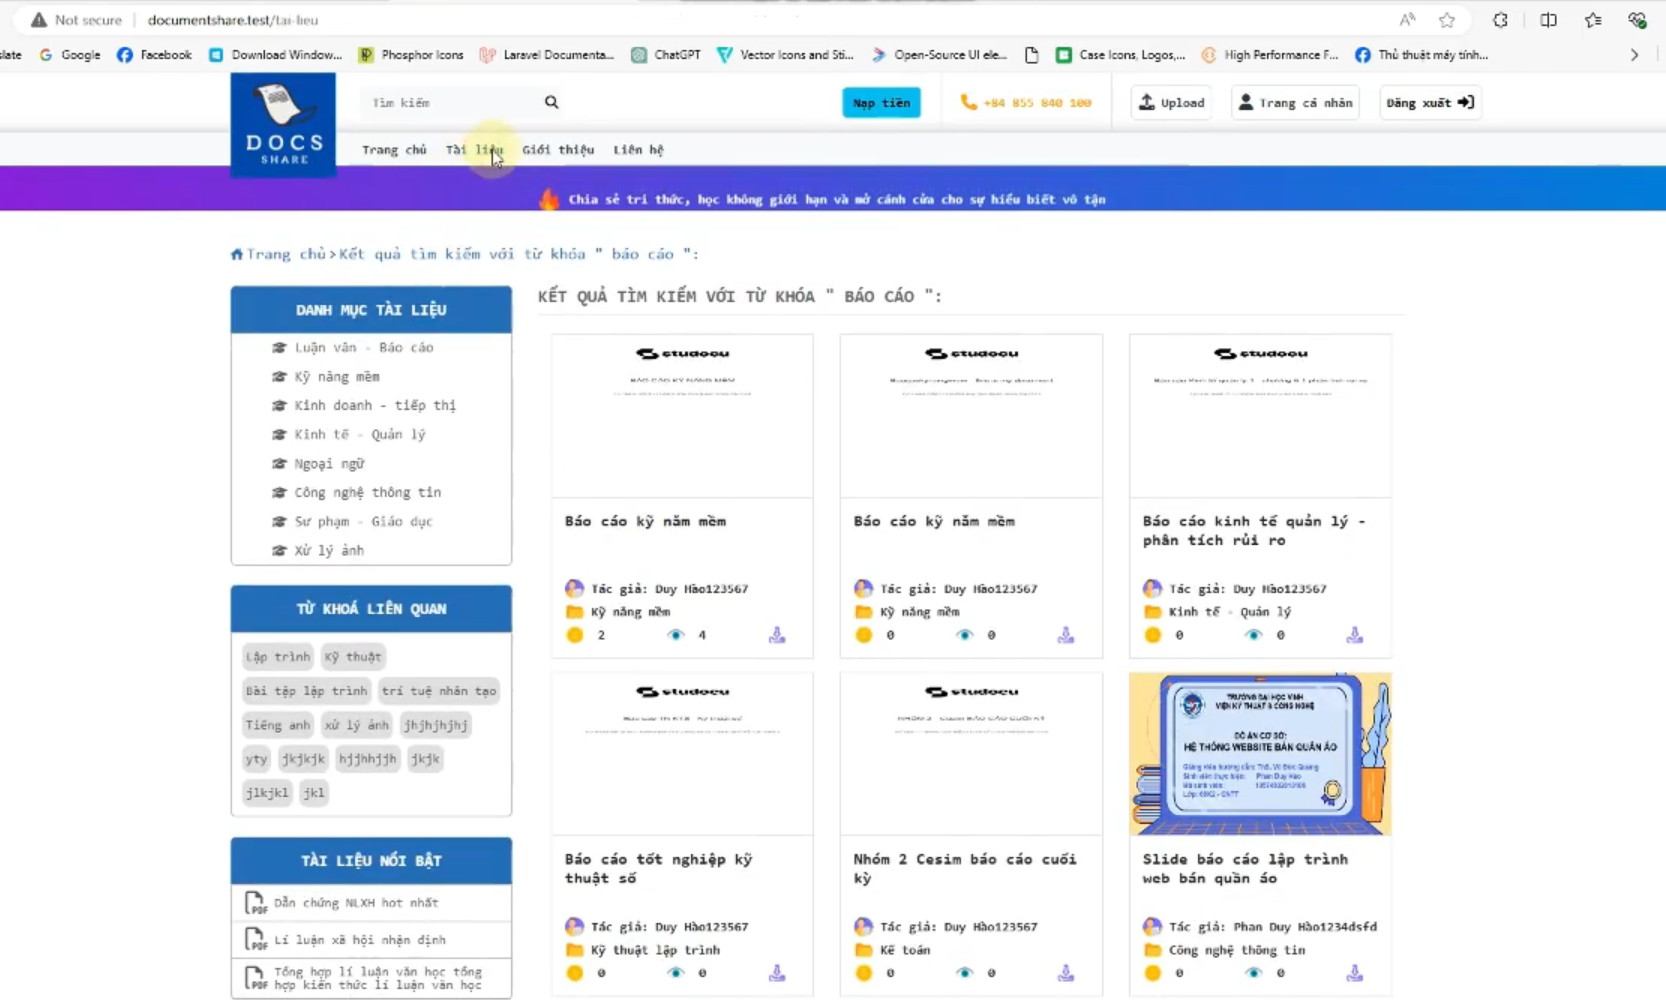Image resolution: width=1666 pixels, height=1000 pixels.
Task: Open the Liên hệ menu item
Action: [x=638, y=150]
